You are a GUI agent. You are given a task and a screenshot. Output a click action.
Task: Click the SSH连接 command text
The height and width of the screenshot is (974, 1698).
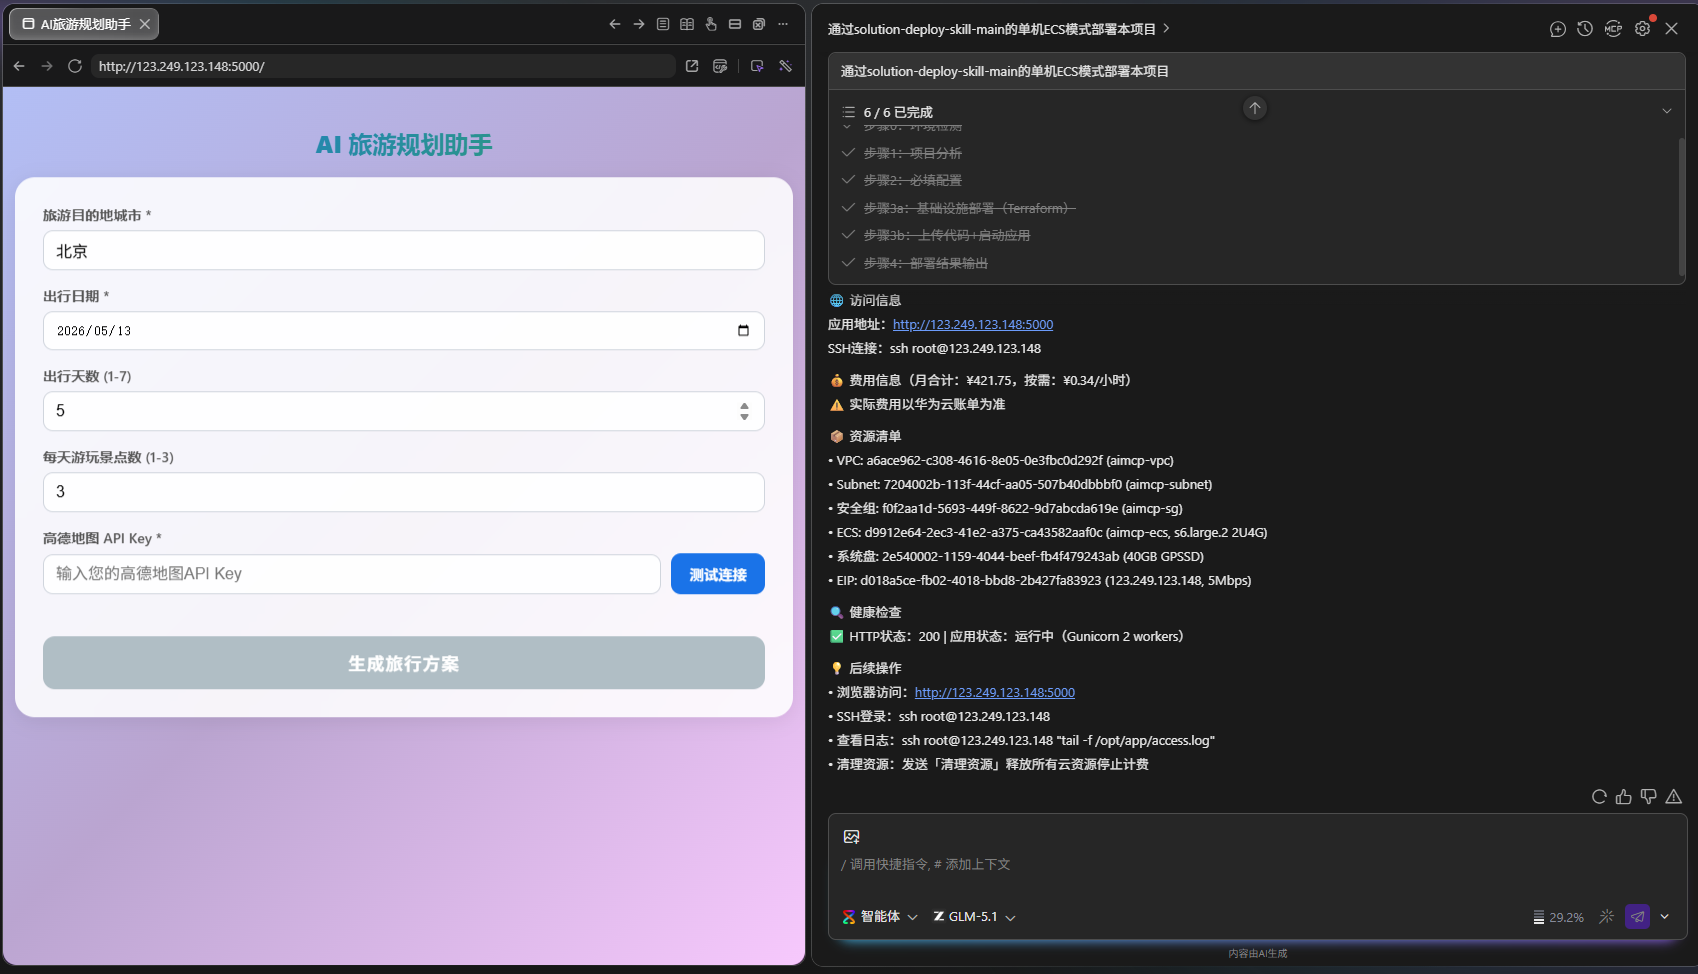[965, 348]
